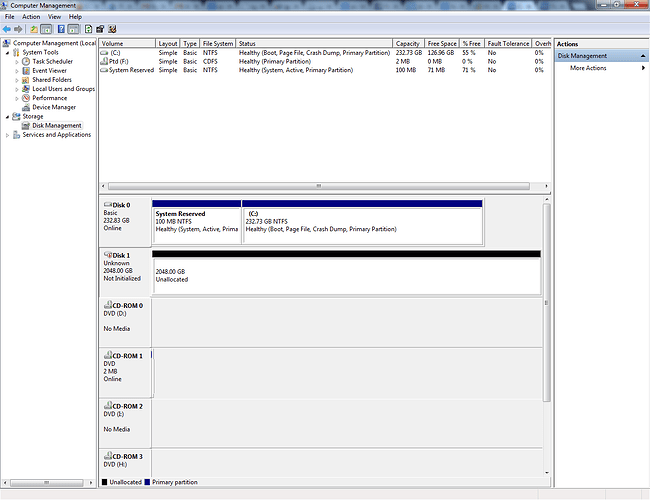The width and height of the screenshot is (650, 500).
Task: Select the System Tools node icon
Action: [x=16, y=52]
